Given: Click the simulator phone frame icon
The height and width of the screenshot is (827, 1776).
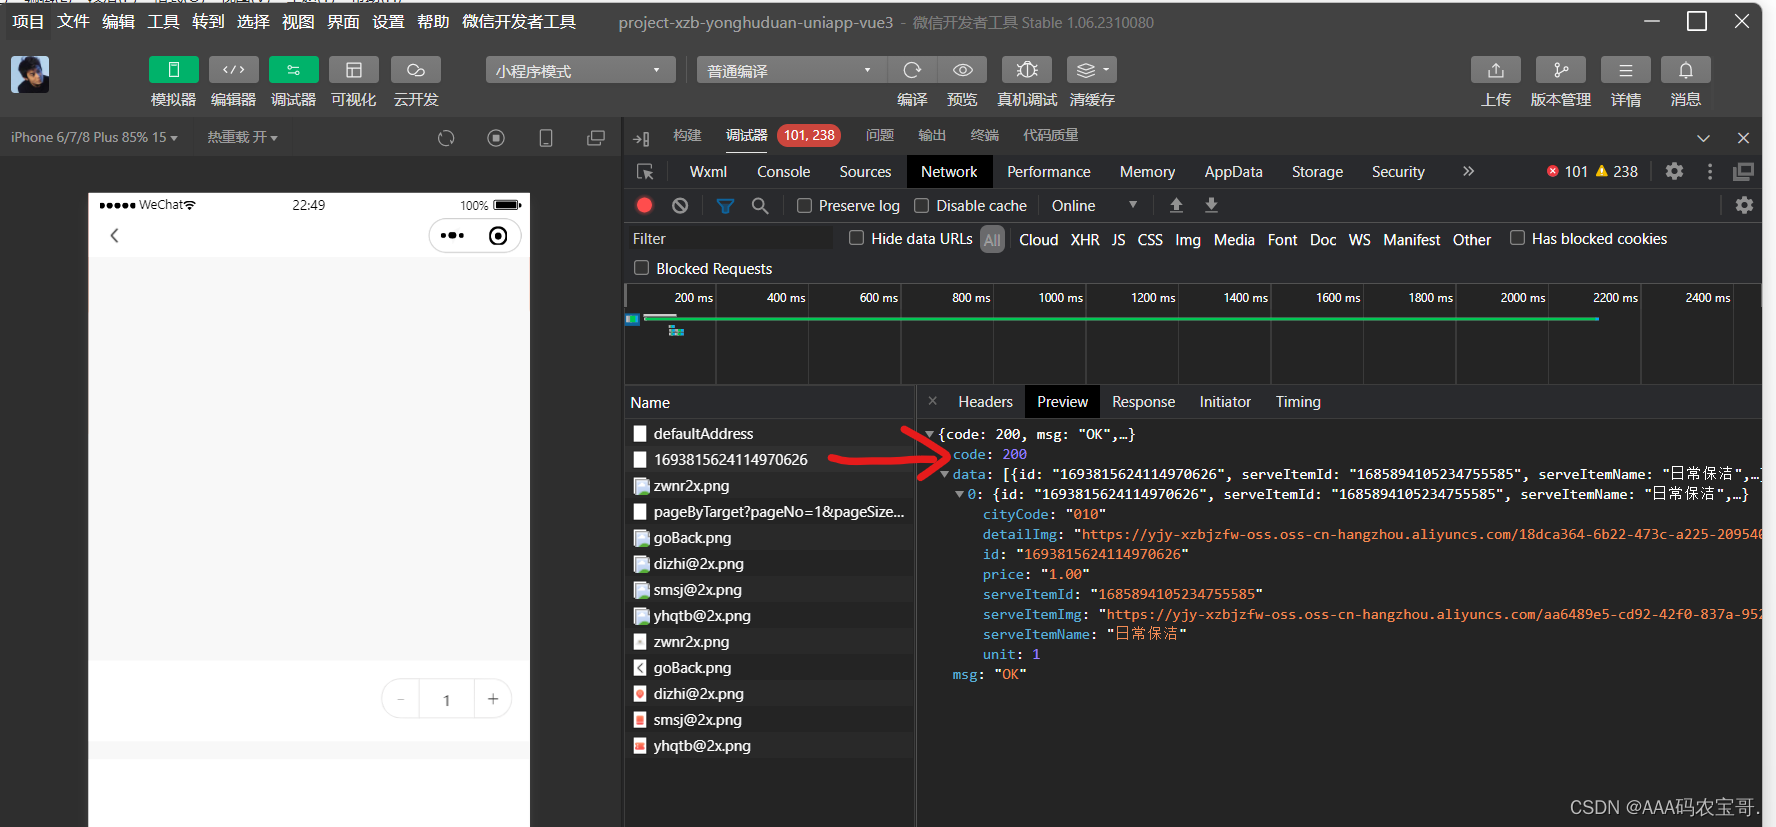Looking at the screenshot, I should pyautogui.click(x=546, y=138).
